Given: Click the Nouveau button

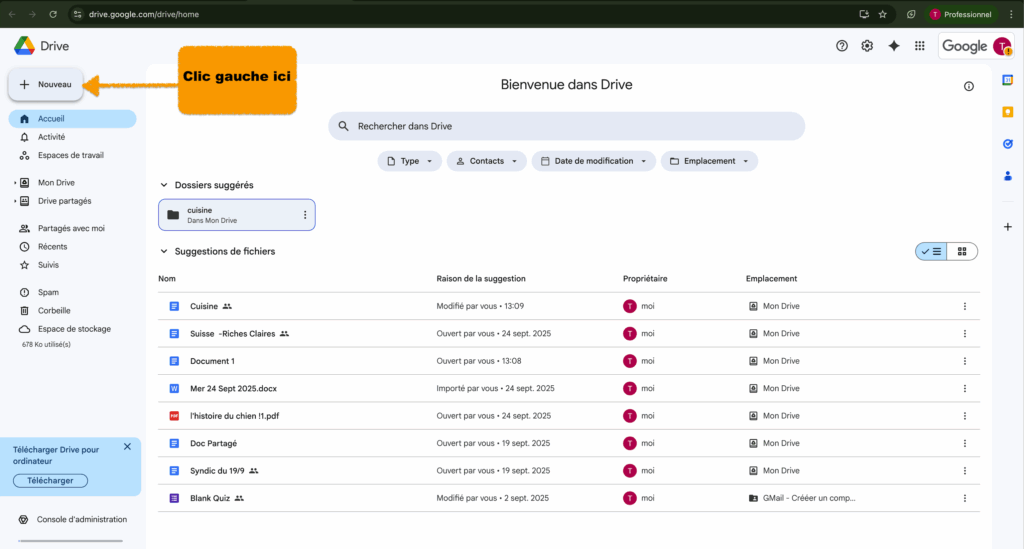Looking at the screenshot, I should point(46,85).
